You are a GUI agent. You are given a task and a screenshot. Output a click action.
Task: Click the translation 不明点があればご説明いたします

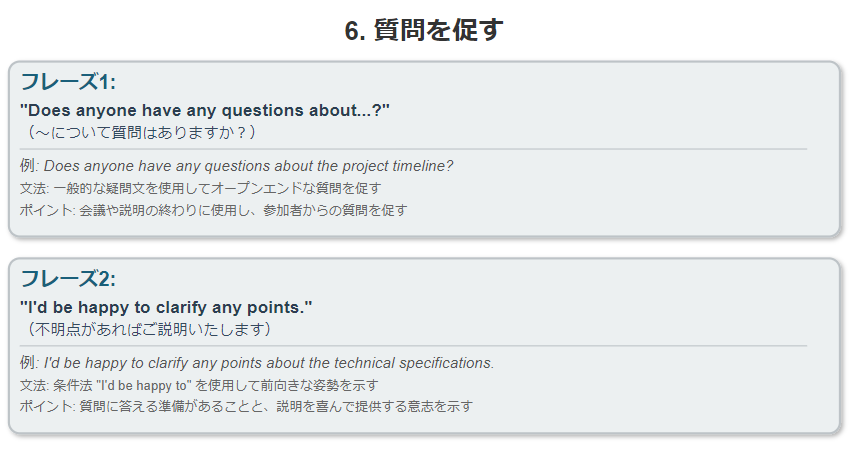pos(149,329)
